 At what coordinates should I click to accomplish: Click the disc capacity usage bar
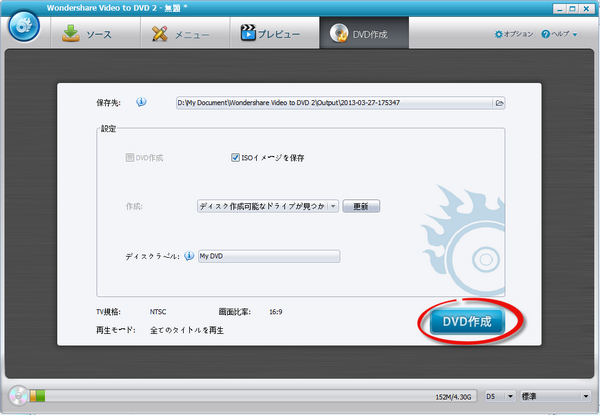253,396
